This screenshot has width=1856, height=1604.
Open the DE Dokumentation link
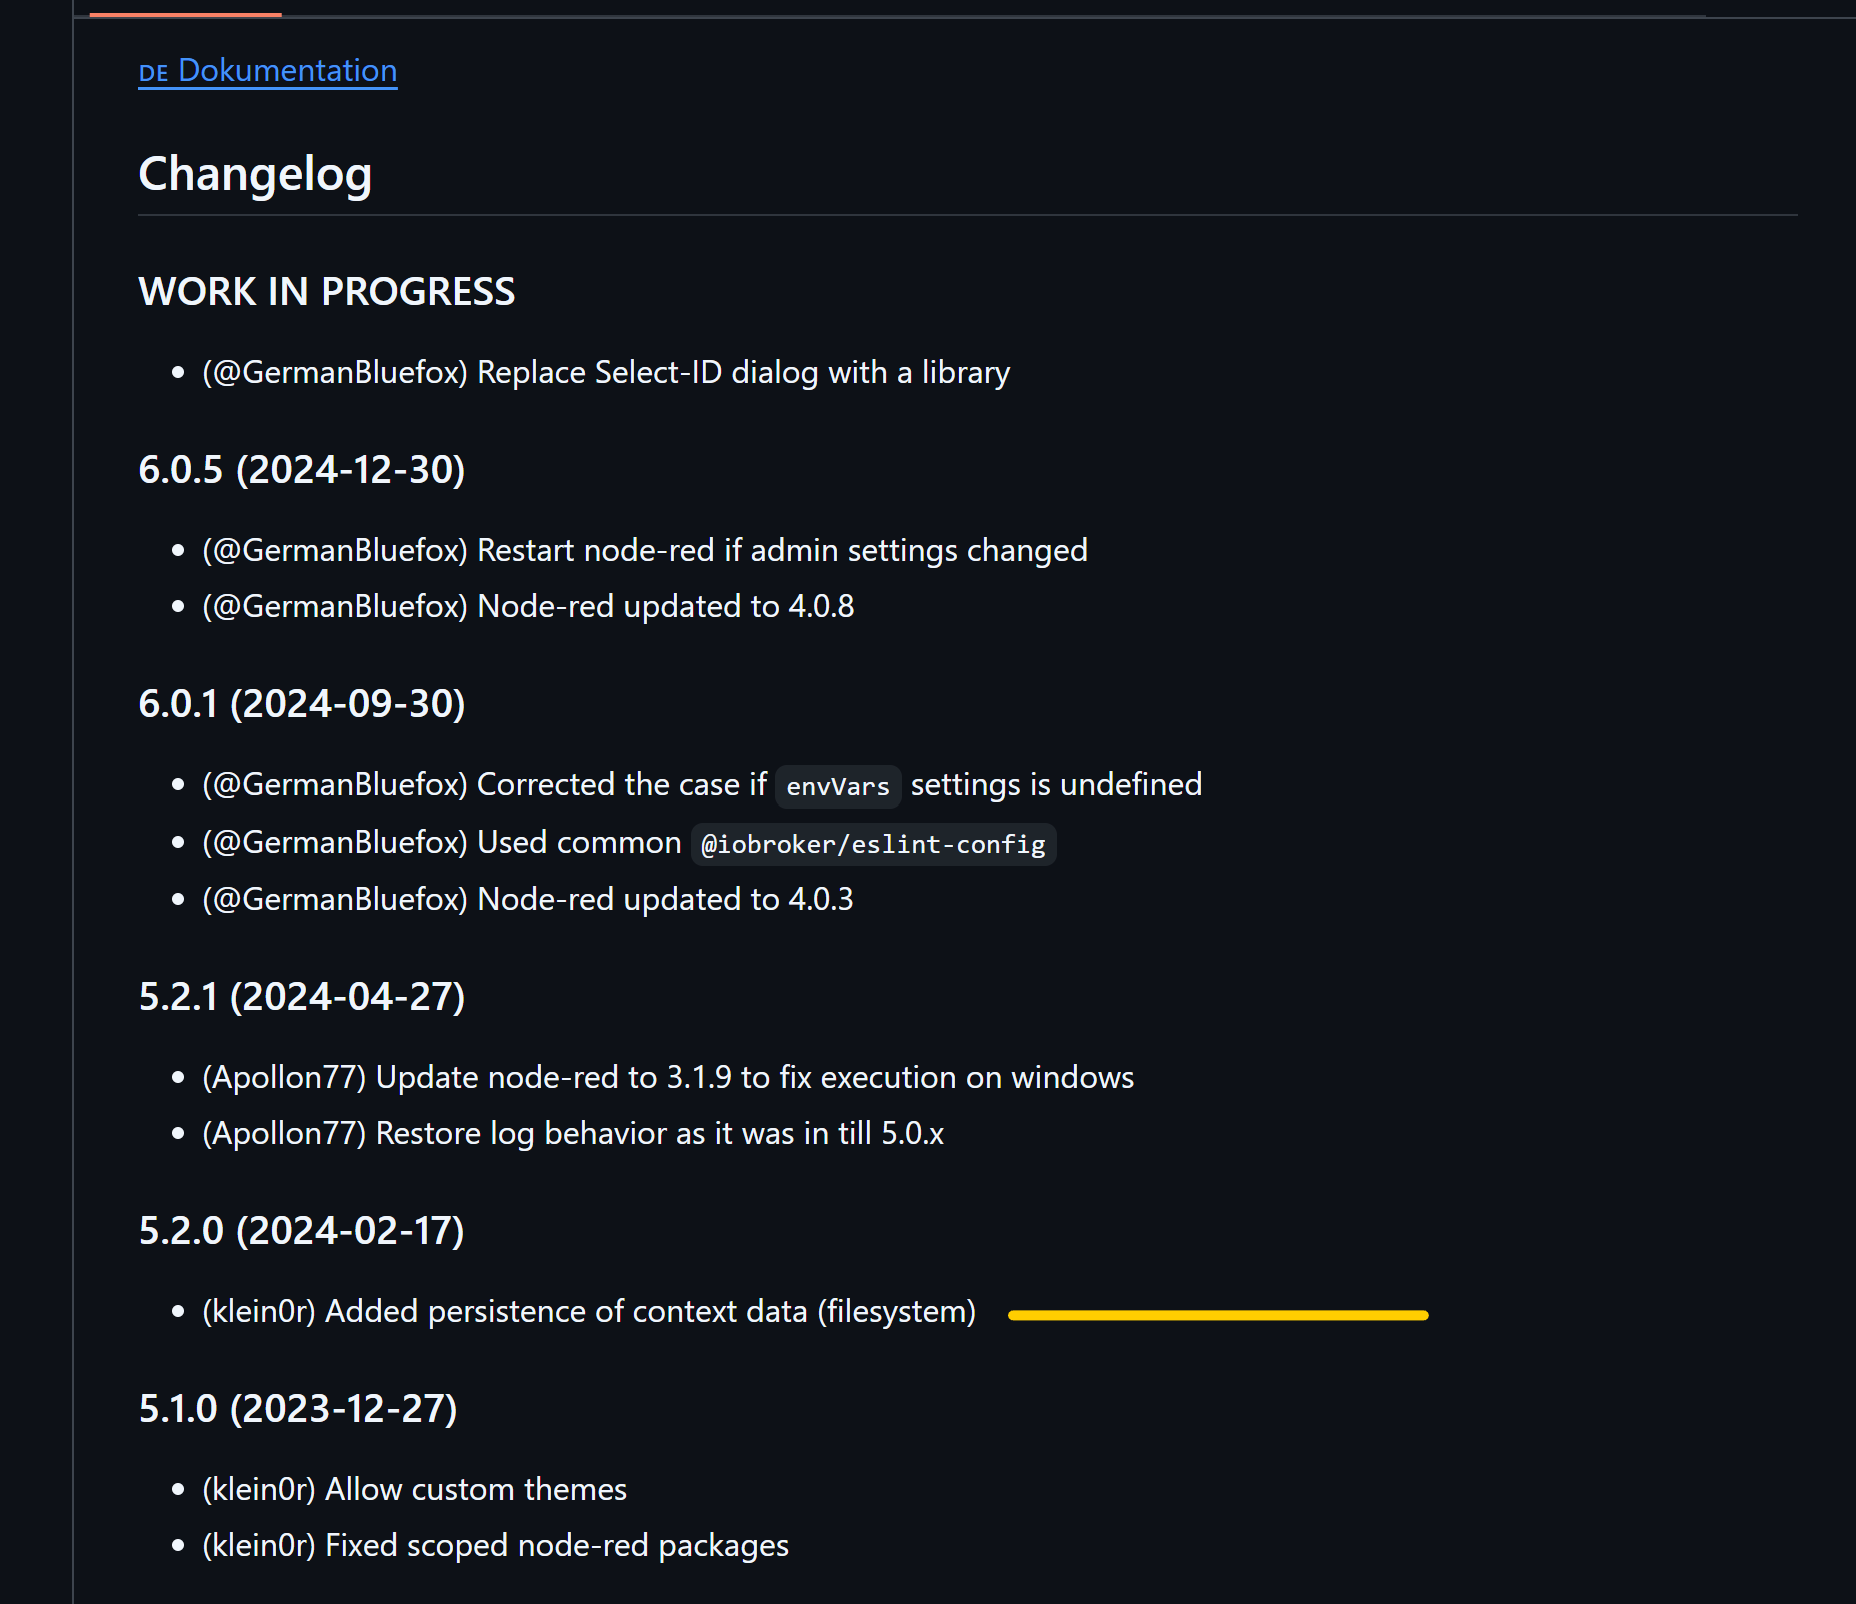[x=268, y=71]
